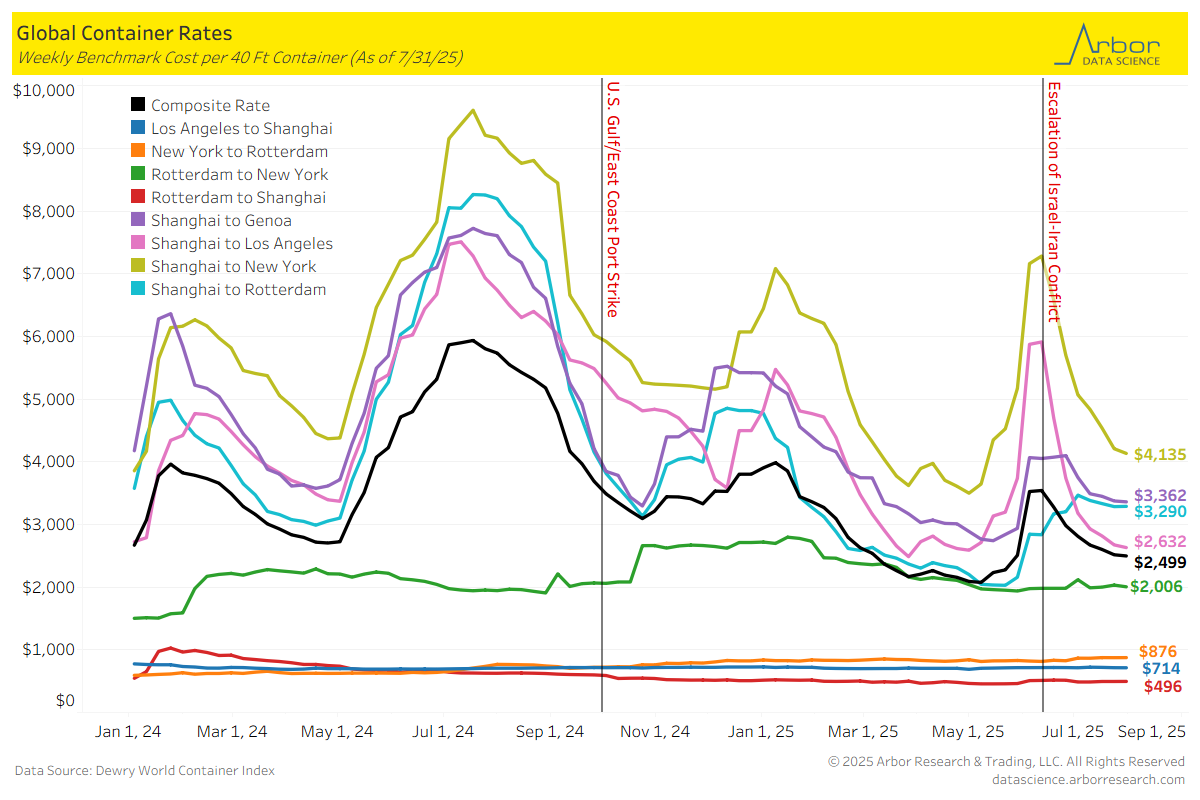The image size is (1200, 800).
Task: Click the pink Shanghai to Los Angeles swatch
Action: click(138, 243)
